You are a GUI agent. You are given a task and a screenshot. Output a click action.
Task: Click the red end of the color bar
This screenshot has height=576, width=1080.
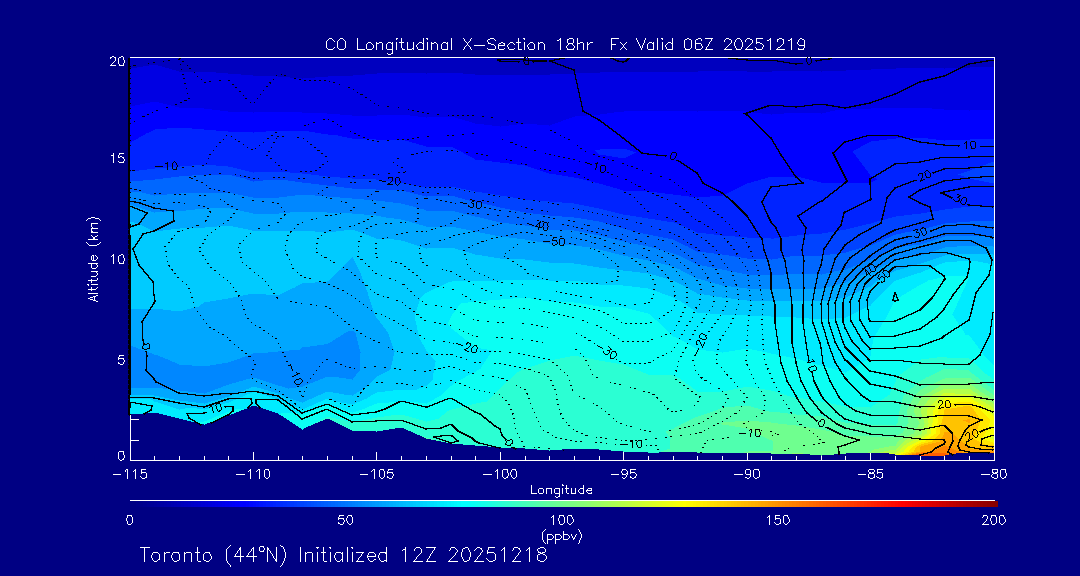pos(988,501)
